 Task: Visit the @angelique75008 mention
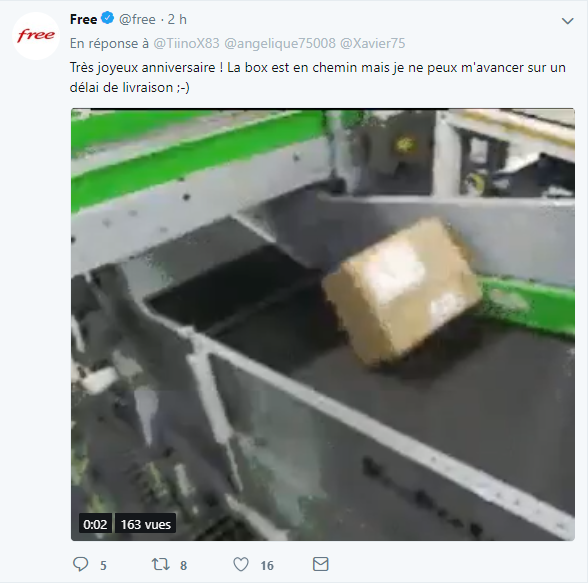coord(280,43)
